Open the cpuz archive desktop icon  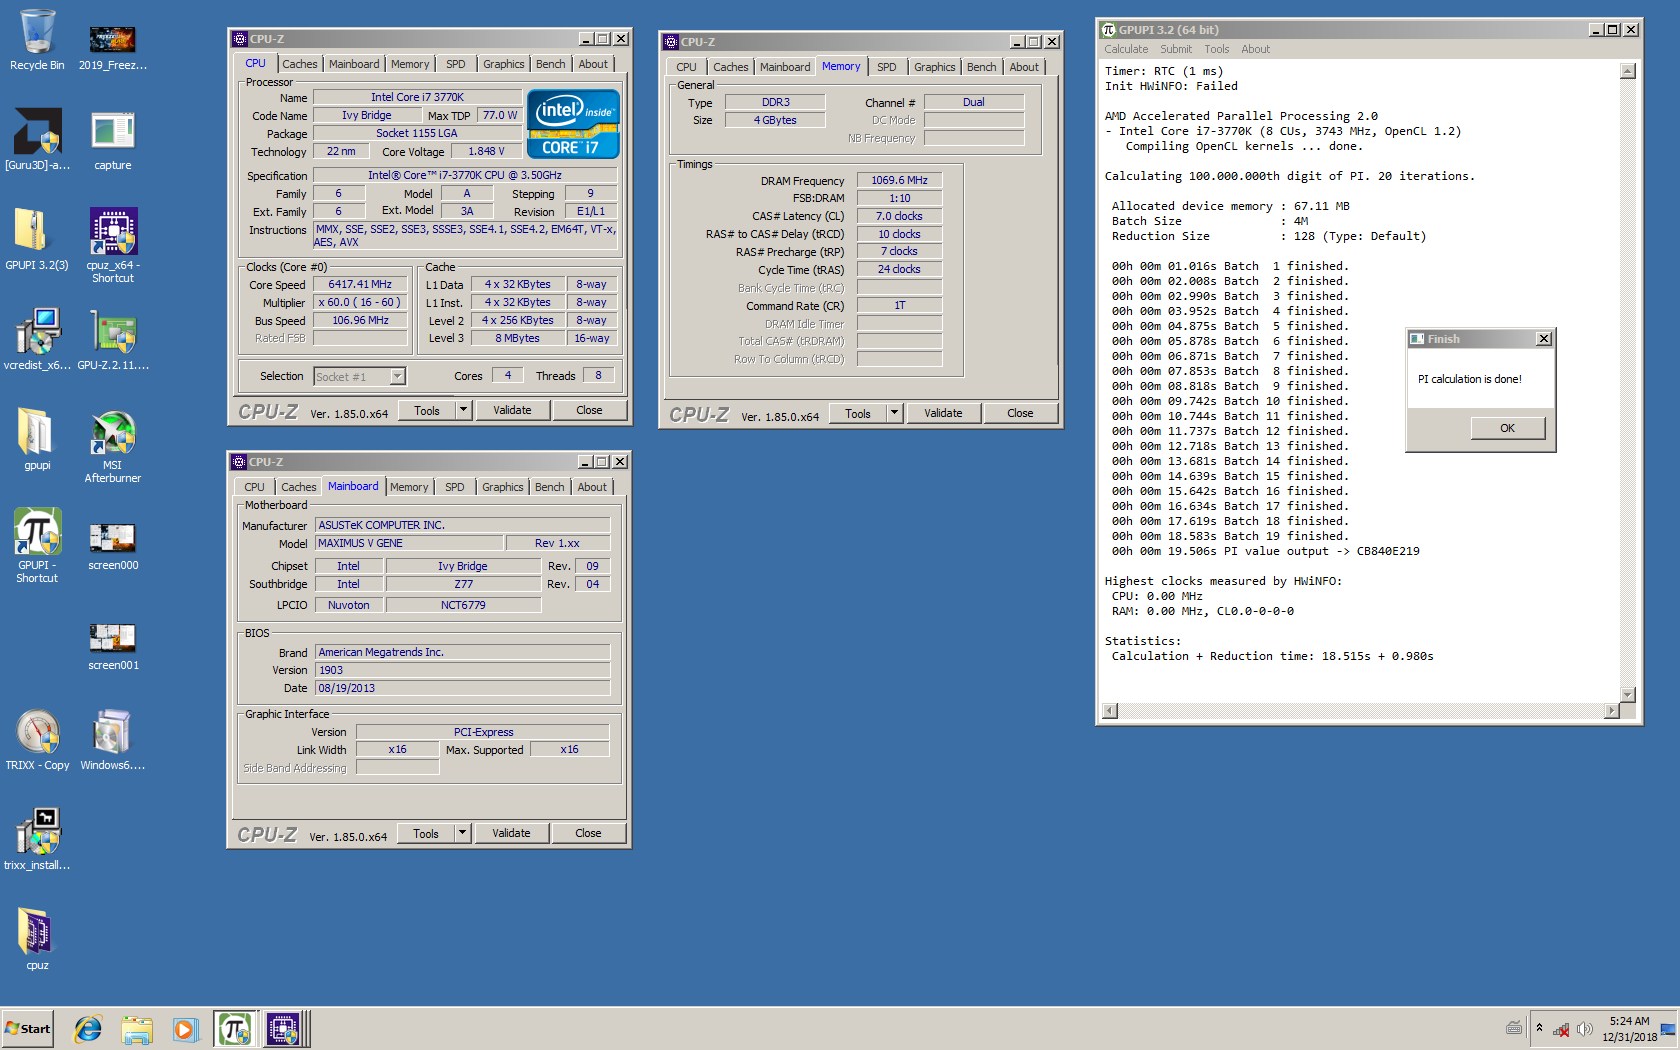[x=37, y=940]
